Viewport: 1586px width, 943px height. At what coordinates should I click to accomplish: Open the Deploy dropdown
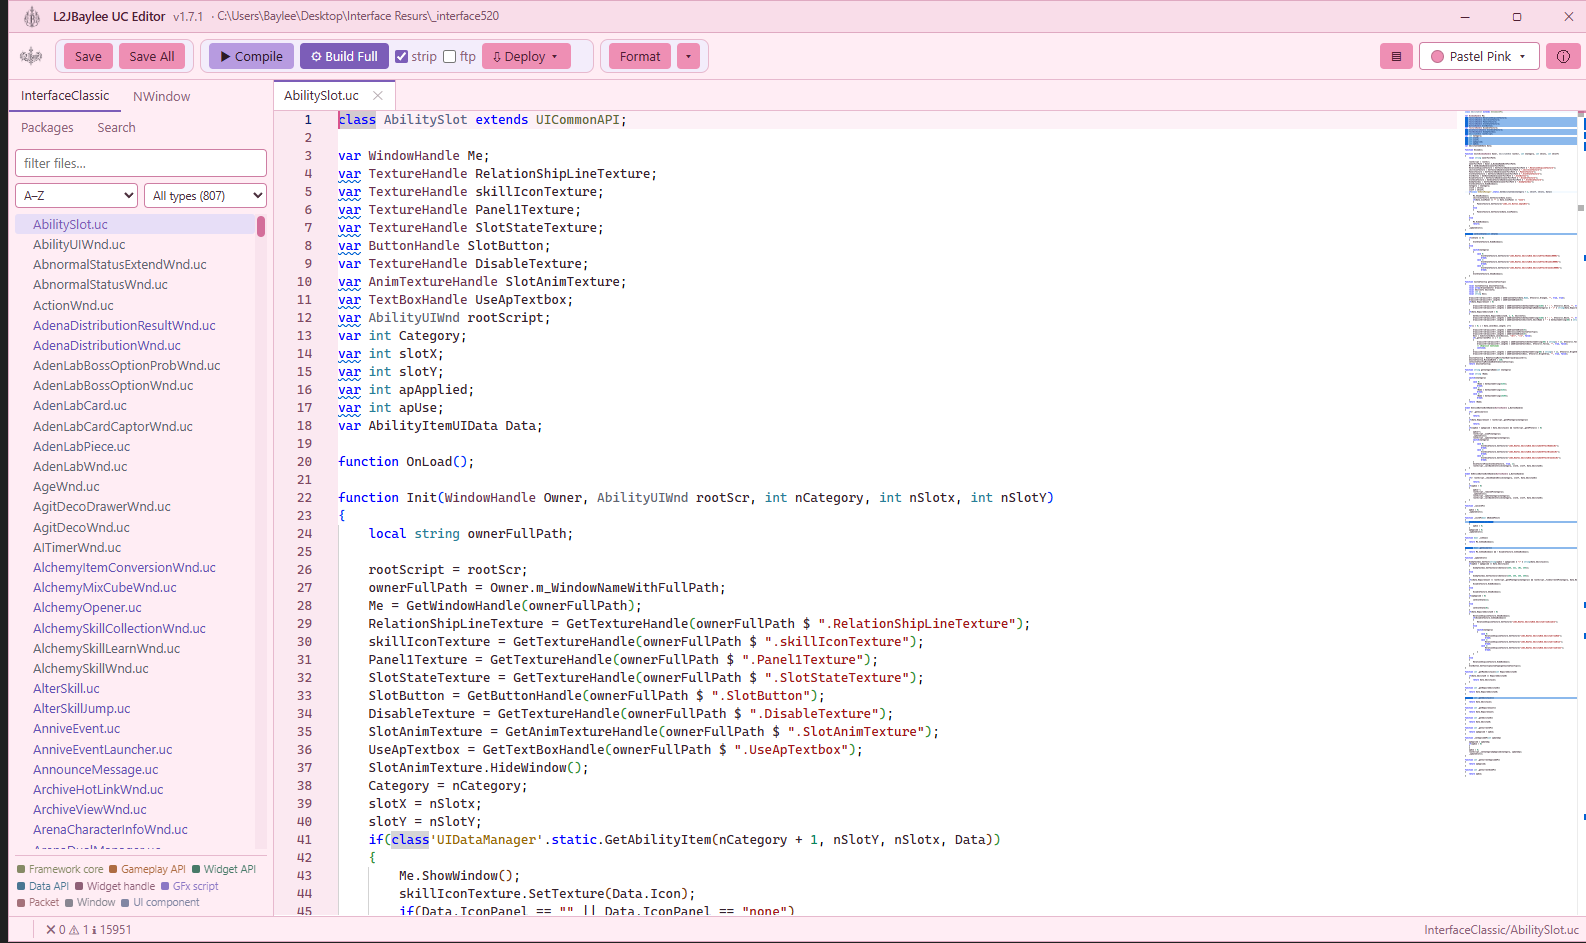tap(526, 56)
